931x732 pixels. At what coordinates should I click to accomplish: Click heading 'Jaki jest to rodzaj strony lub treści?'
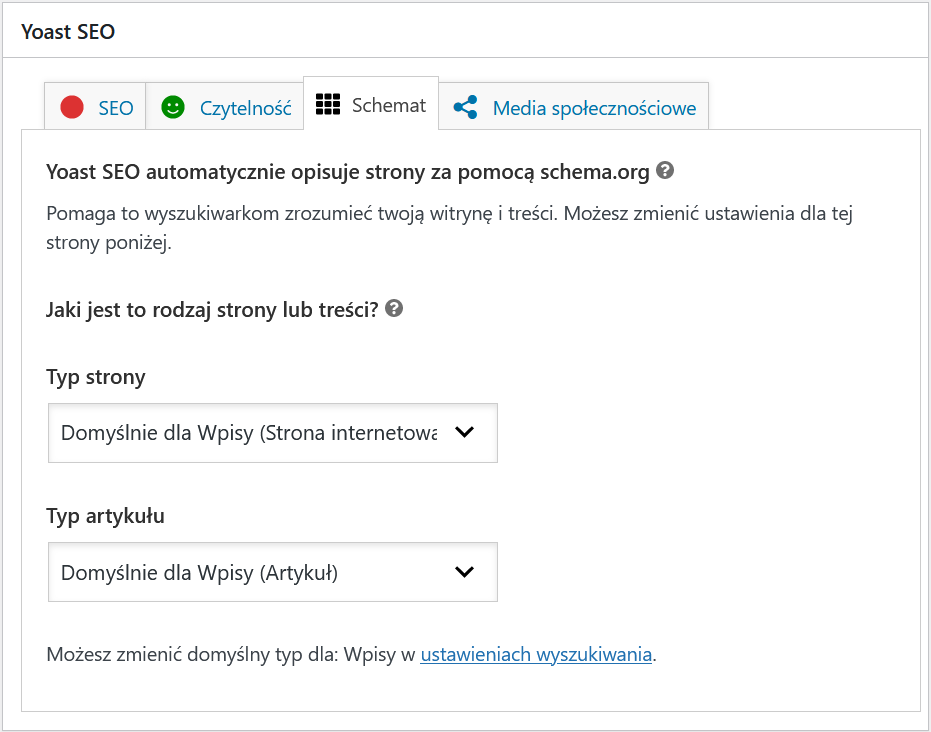click(x=212, y=310)
